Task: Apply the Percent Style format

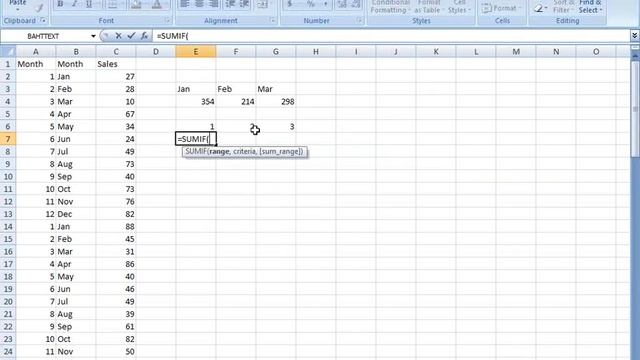Action: 311,4
